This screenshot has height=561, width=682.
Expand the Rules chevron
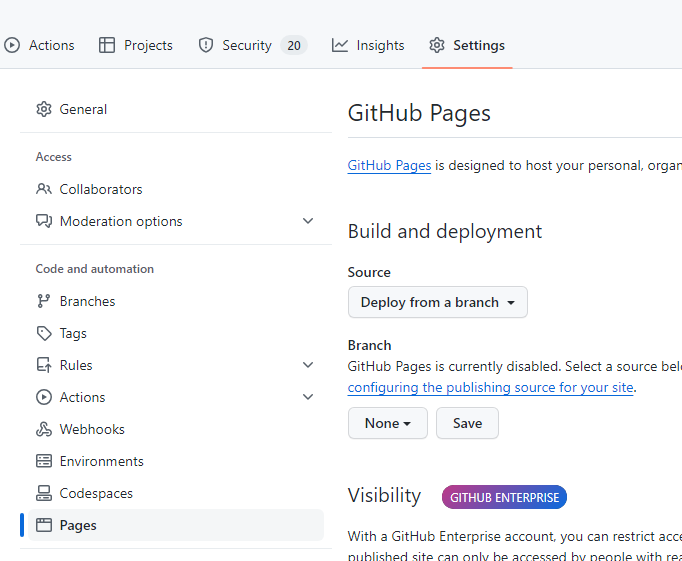pos(308,365)
